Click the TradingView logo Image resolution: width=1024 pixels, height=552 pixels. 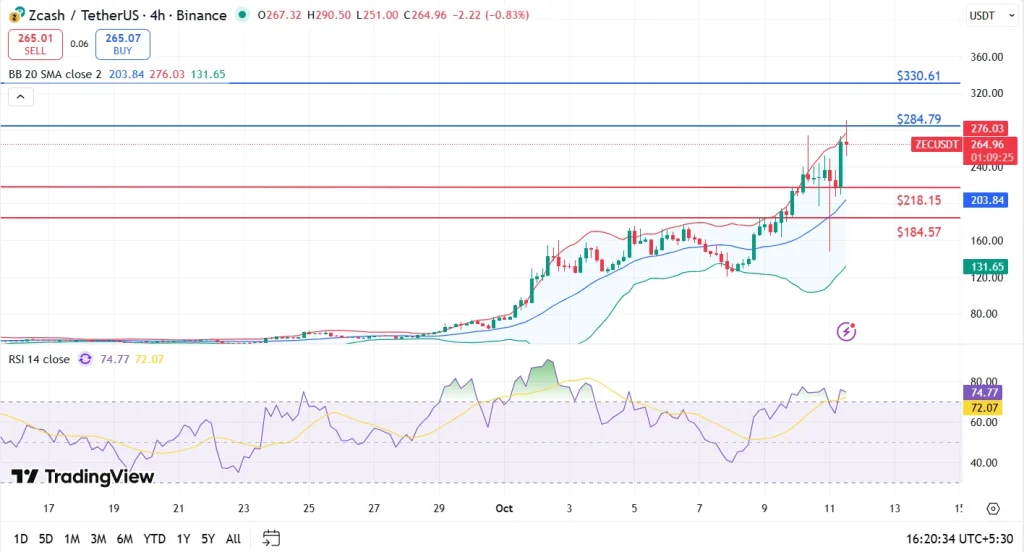point(83,477)
